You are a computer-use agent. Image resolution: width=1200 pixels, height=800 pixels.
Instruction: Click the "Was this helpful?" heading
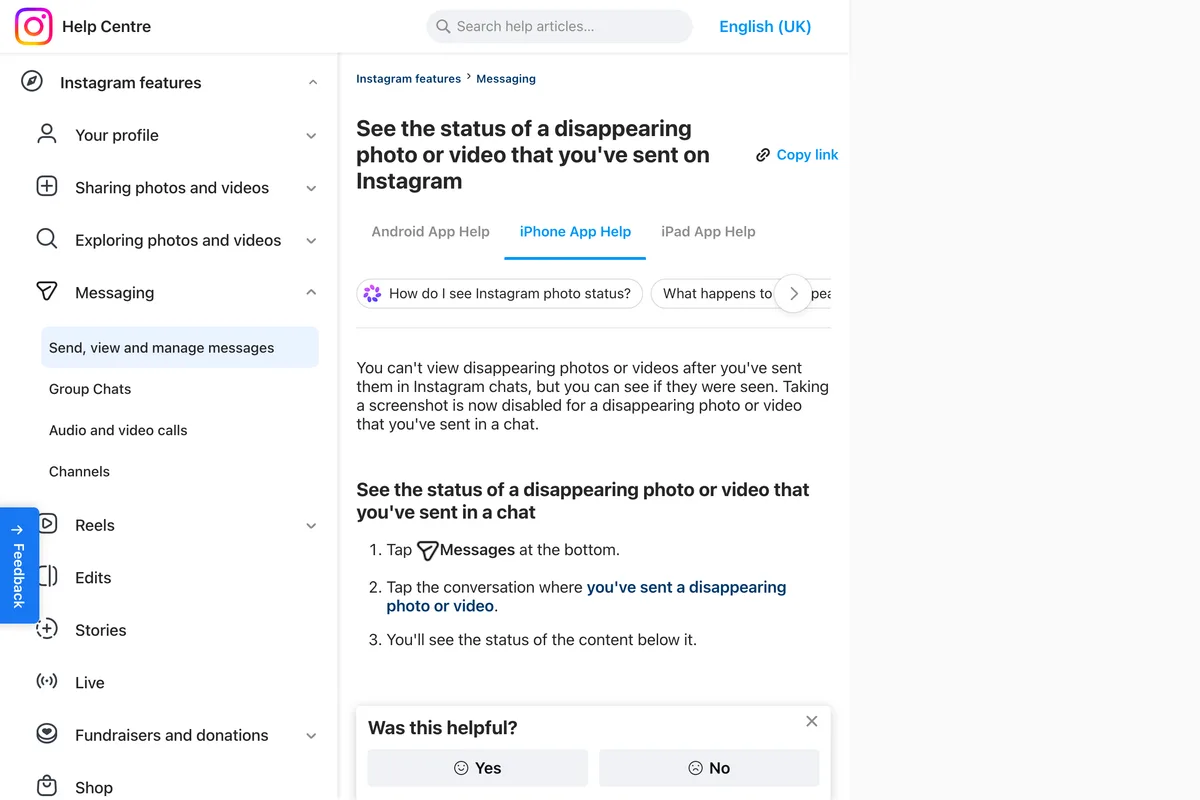pos(443,728)
